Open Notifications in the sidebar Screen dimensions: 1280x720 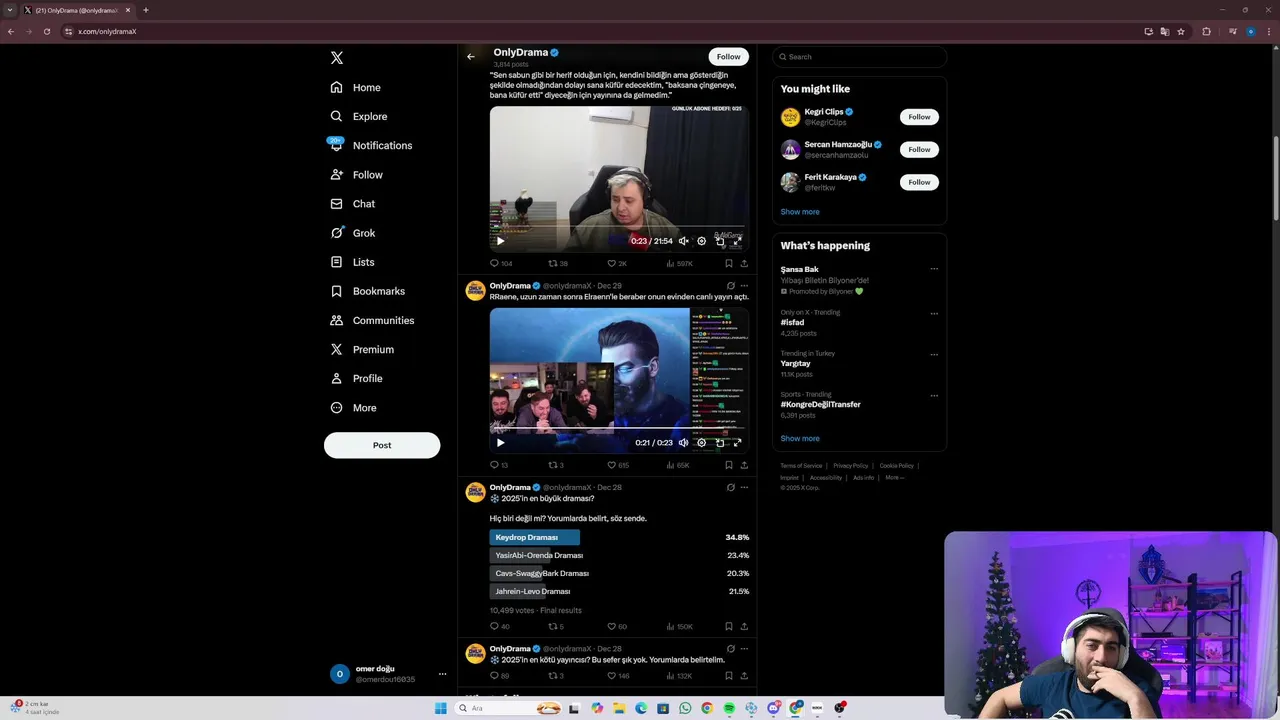tap(371, 145)
